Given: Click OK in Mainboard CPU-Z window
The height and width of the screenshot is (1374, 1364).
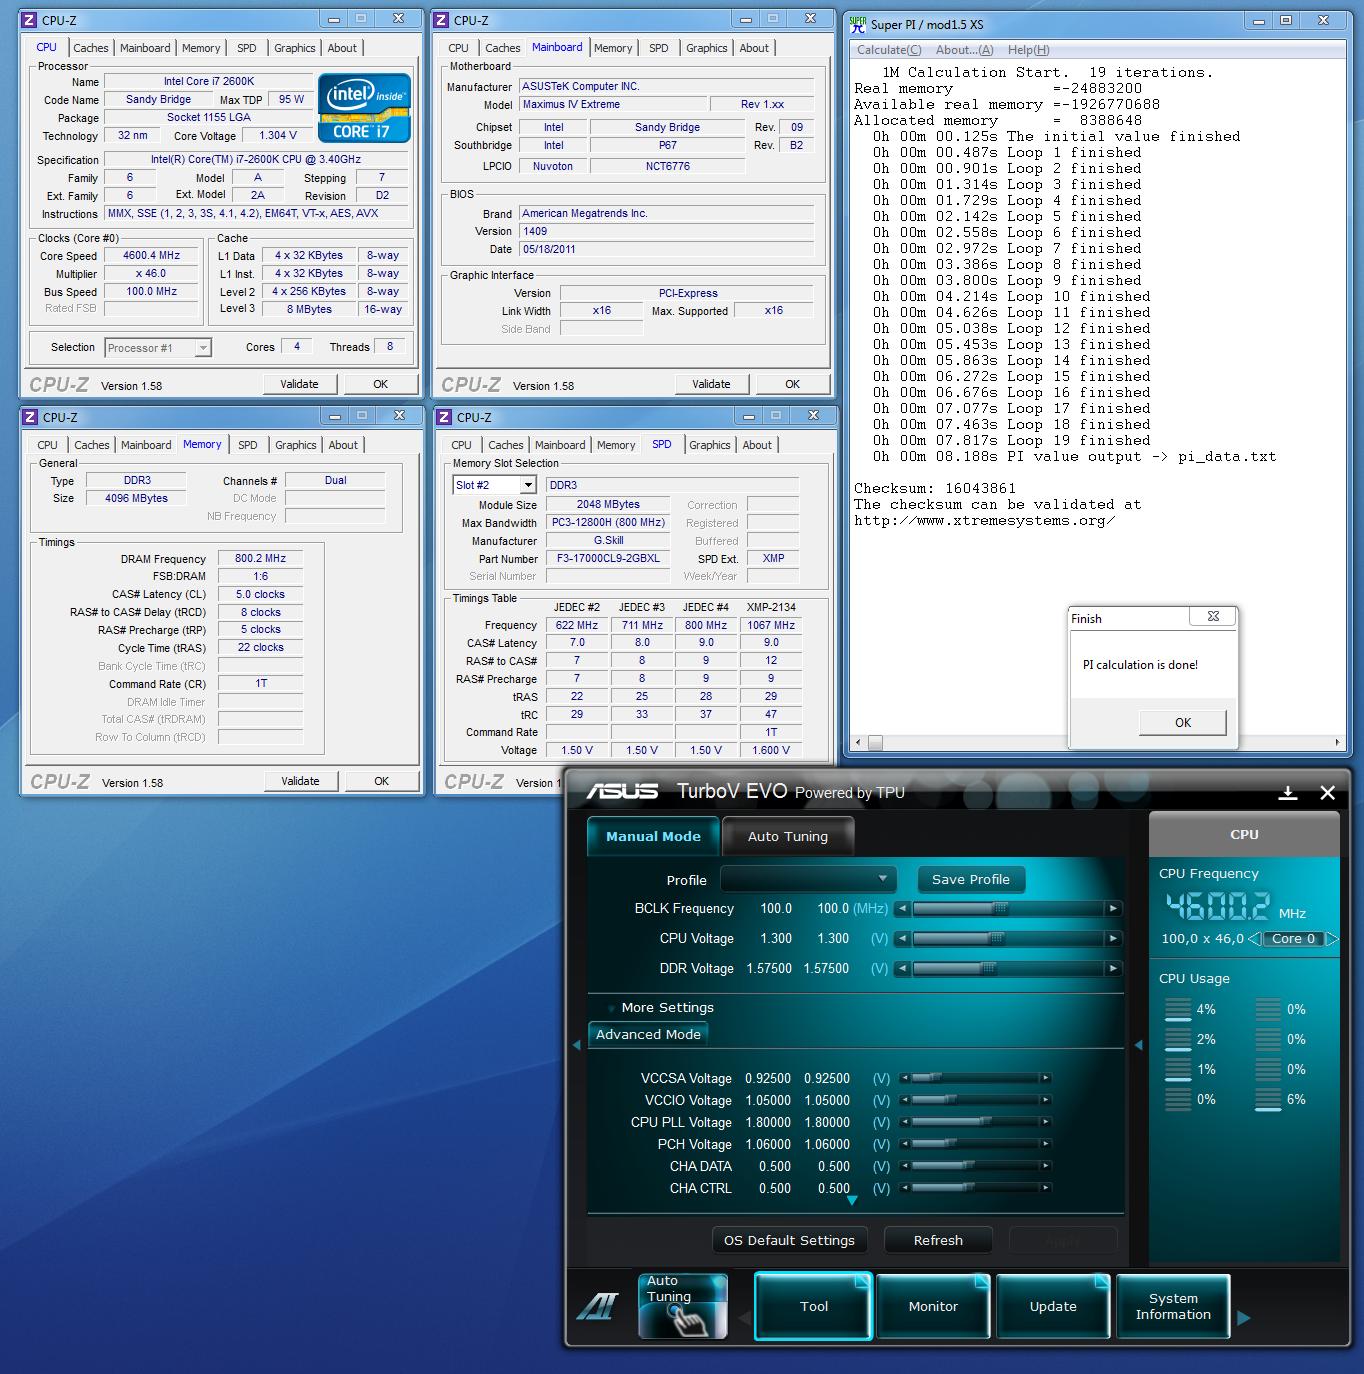Looking at the screenshot, I should point(792,384).
